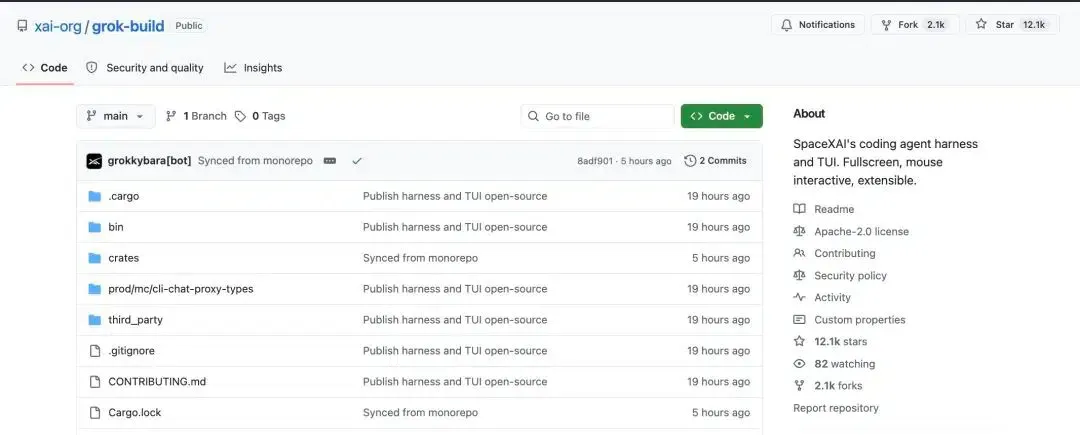The image size is (1080, 435).
Task: Open the Activity link
Action: point(832,297)
